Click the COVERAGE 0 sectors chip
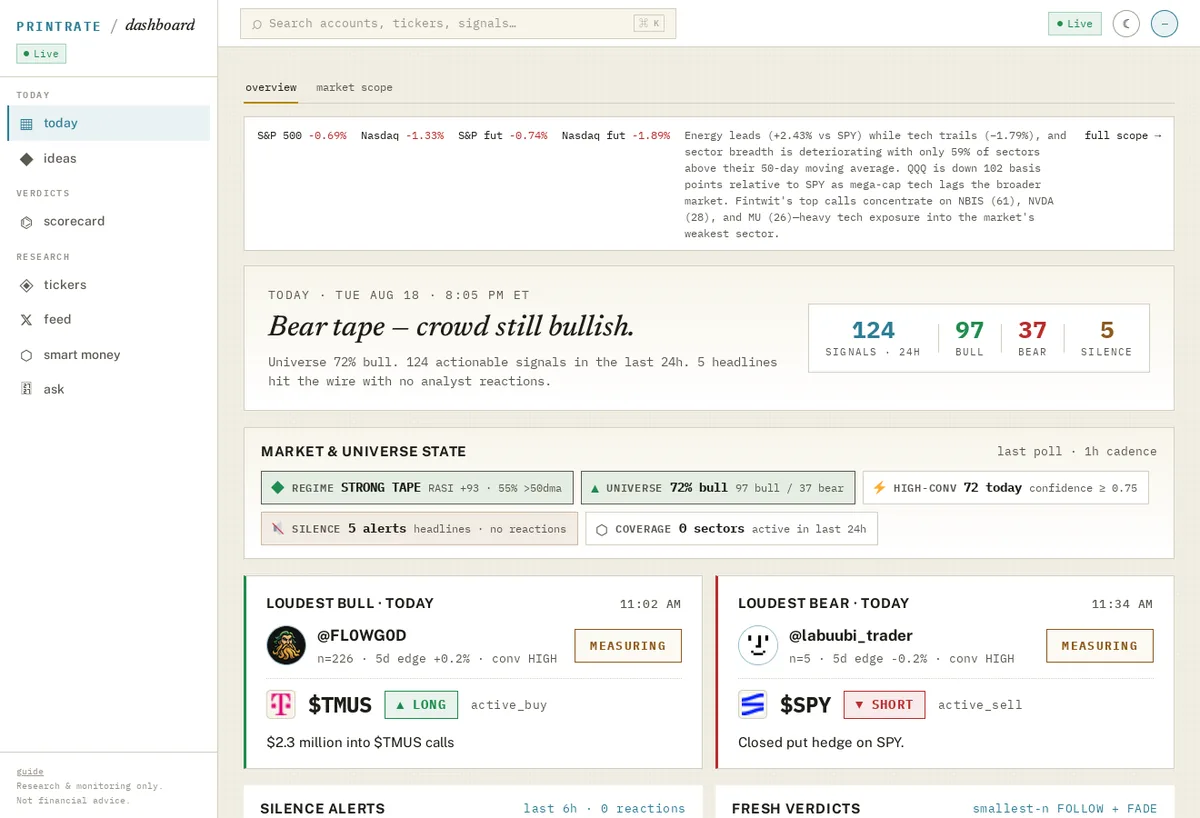Image resolution: width=1200 pixels, height=818 pixels. [731, 529]
